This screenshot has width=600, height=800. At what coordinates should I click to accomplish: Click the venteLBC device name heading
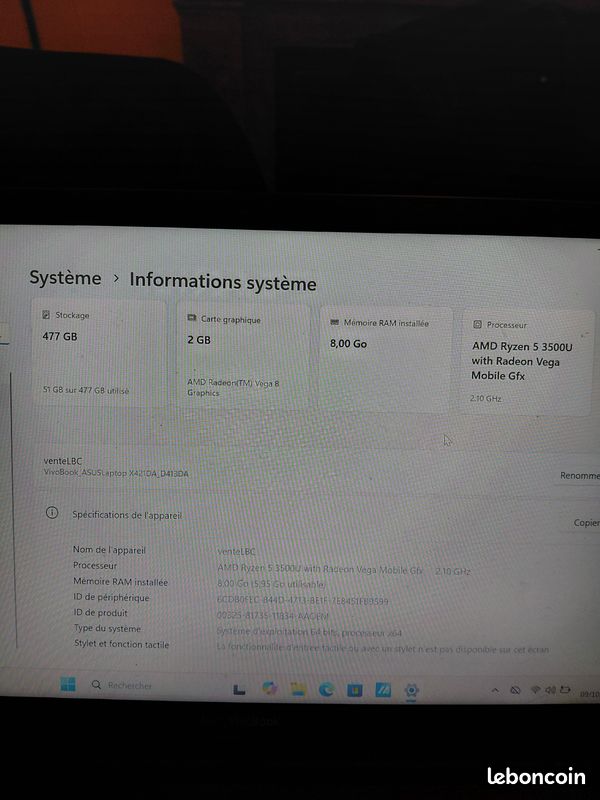pos(63,461)
